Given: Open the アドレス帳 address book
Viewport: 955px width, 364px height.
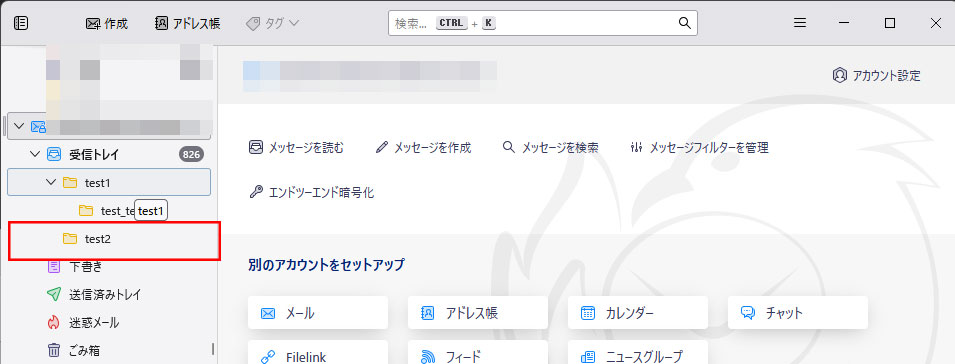Looking at the screenshot, I should tap(188, 24).
